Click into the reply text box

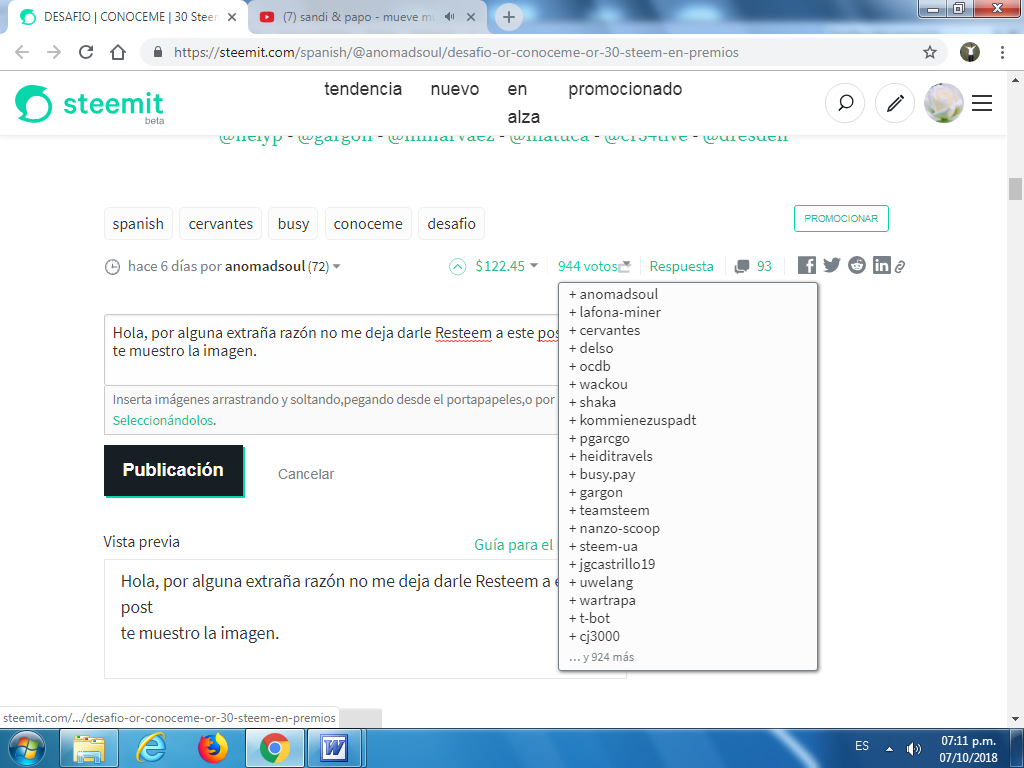click(x=332, y=350)
